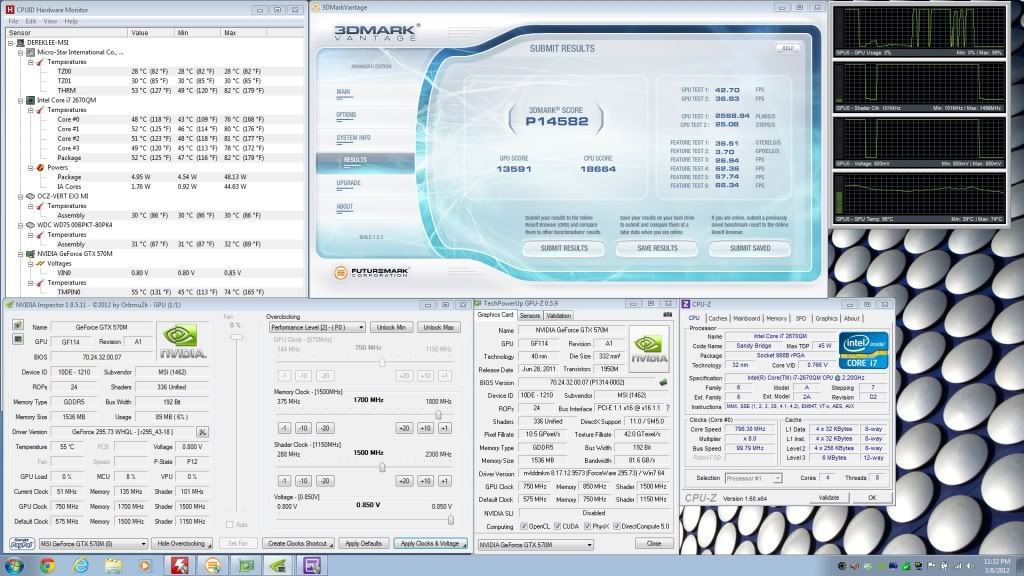
Task: Open the SPD tab in CPU-Z
Action: [801, 319]
